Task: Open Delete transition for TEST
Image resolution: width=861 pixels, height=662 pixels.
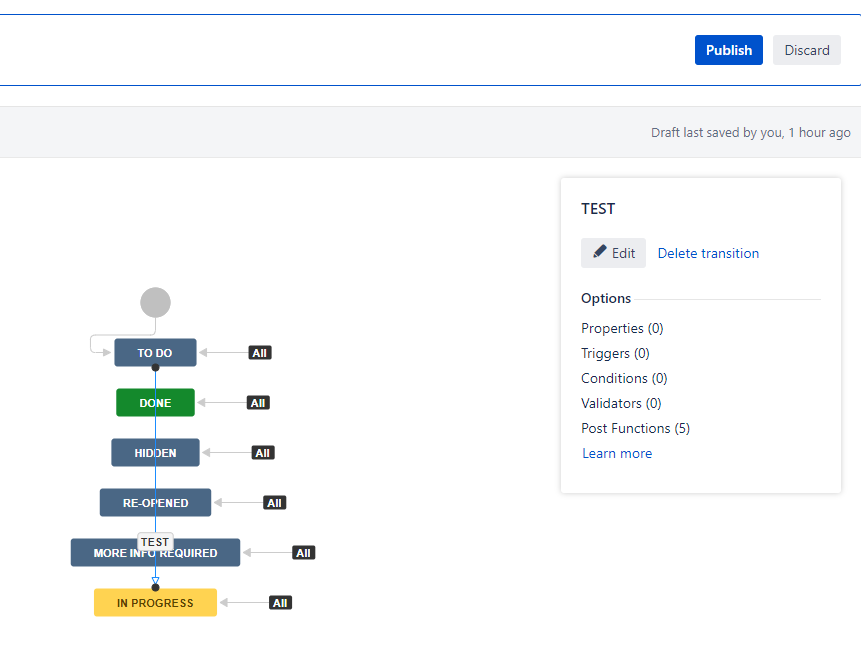Action: point(708,252)
